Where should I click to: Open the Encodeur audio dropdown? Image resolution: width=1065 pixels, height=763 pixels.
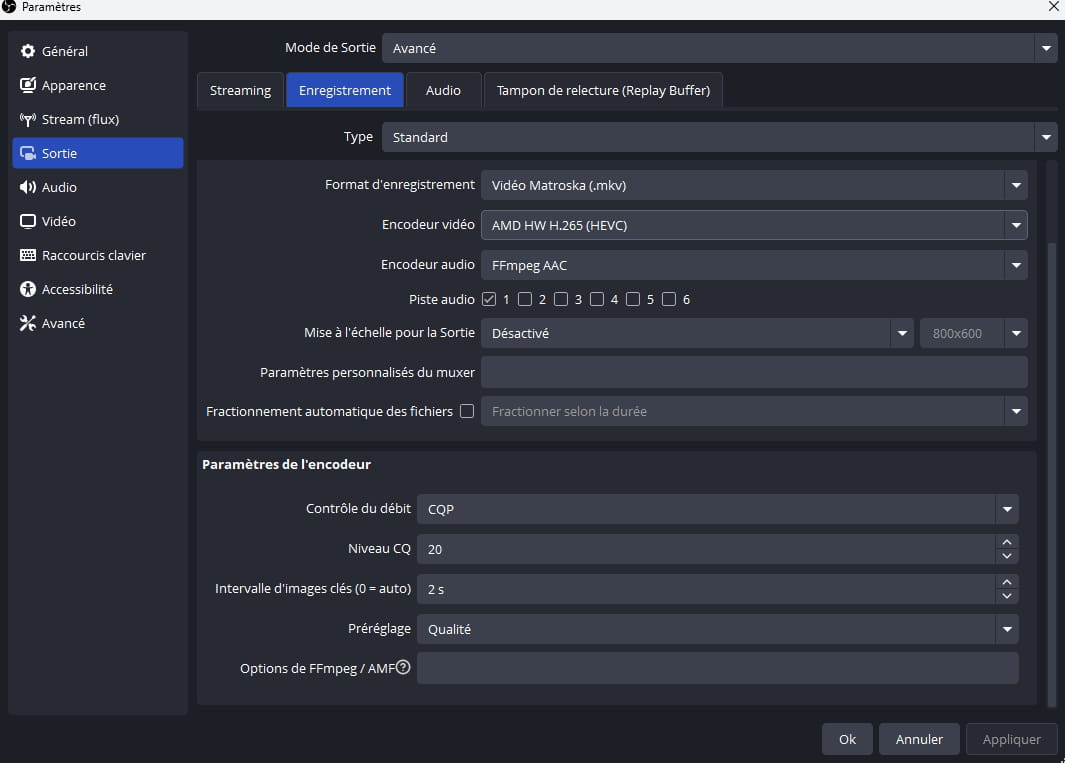[x=754, y=265]
